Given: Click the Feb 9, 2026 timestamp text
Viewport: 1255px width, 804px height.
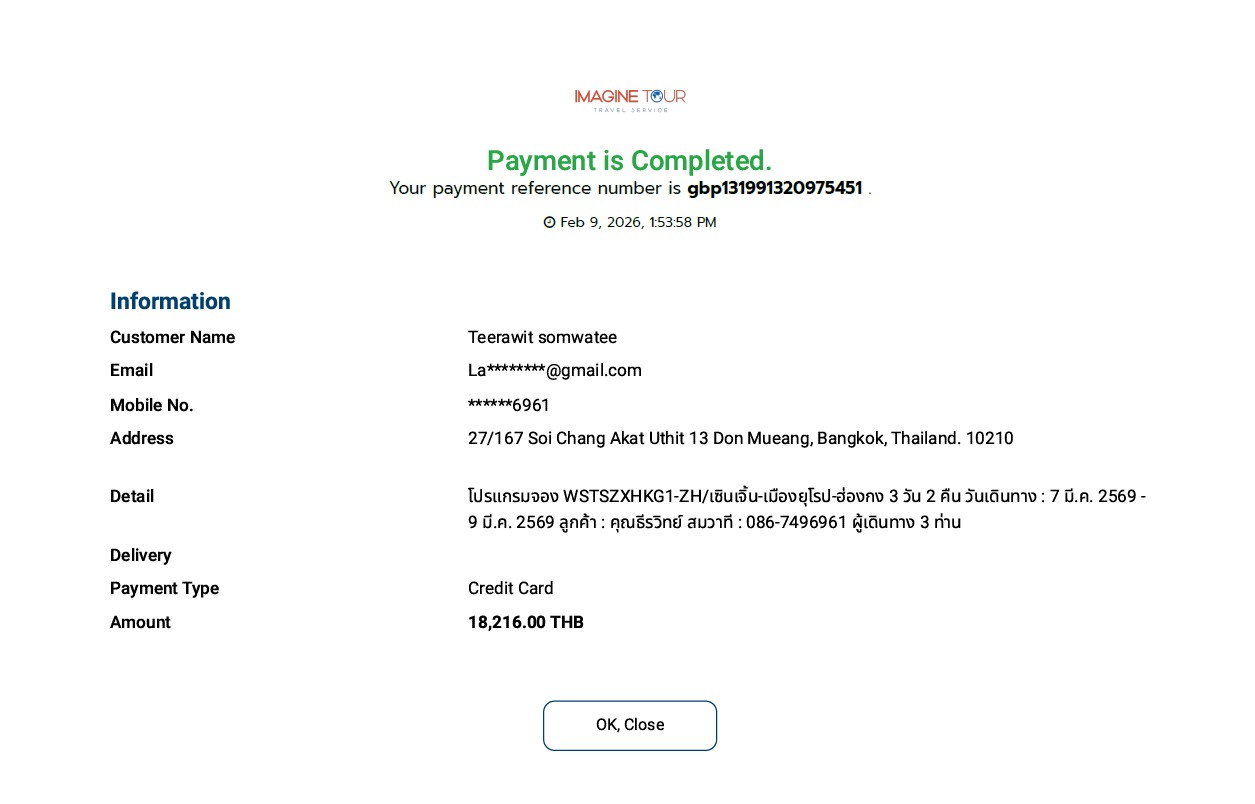Looking at the screenshot, I should (x=638, y=222).
